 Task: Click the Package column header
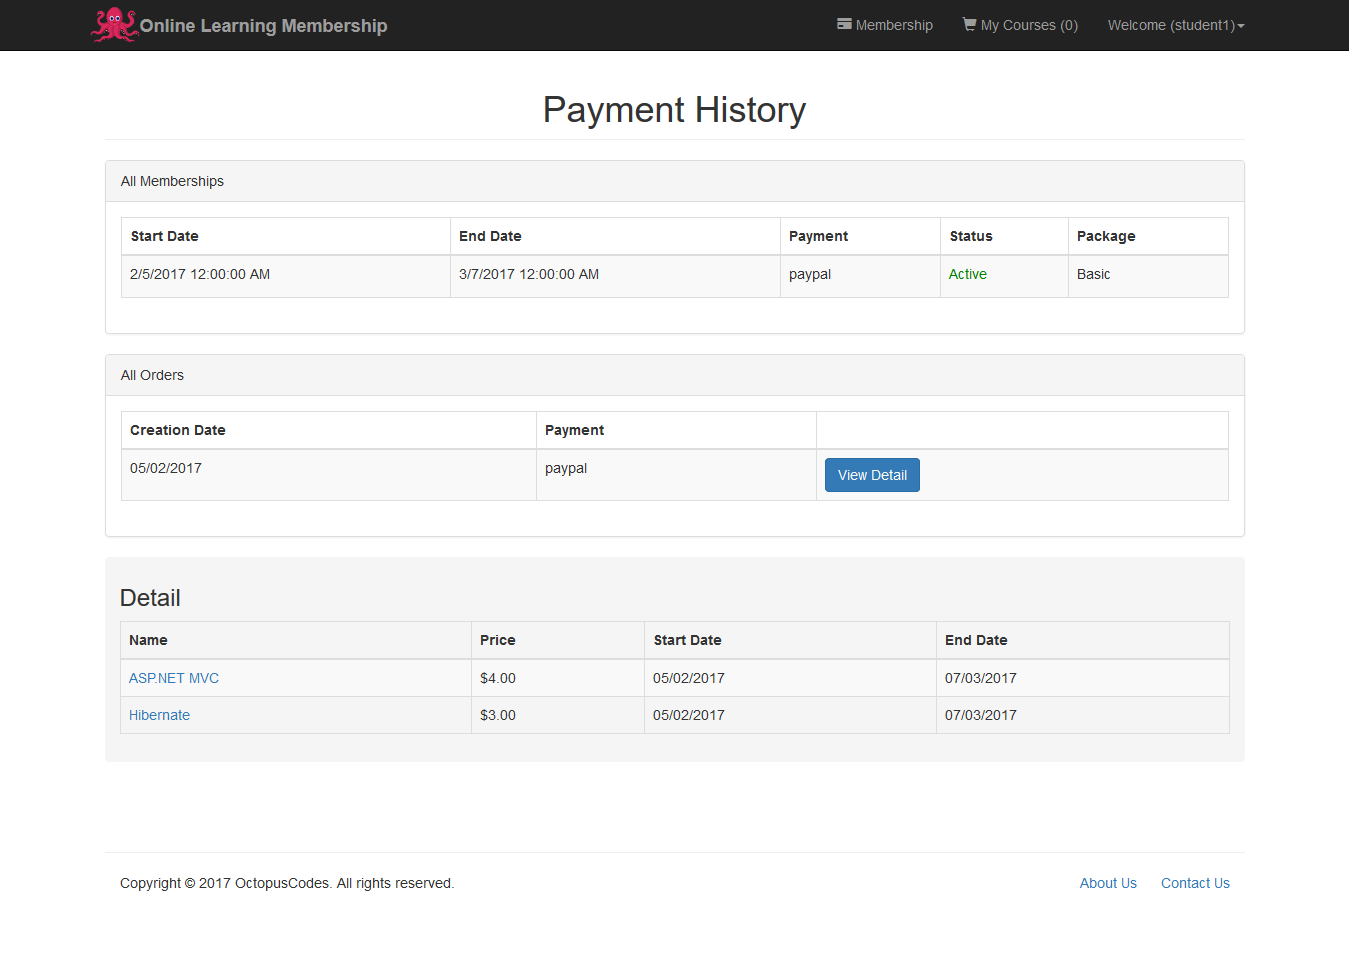tap(1106, 236)
